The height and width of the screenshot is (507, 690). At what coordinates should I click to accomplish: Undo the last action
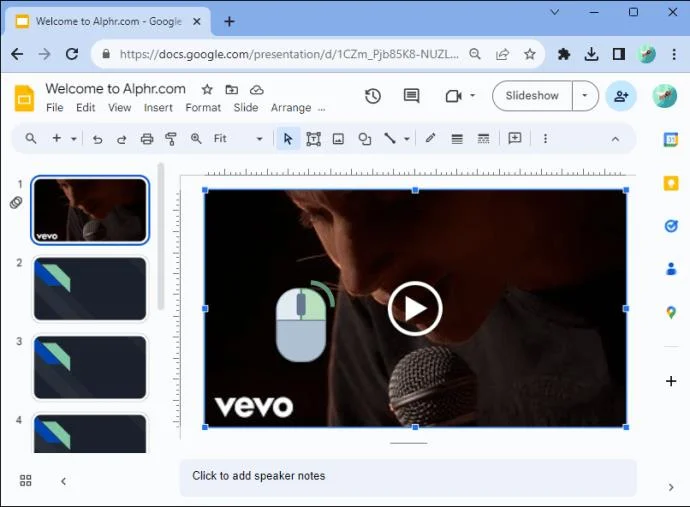[x=98, y=139]
